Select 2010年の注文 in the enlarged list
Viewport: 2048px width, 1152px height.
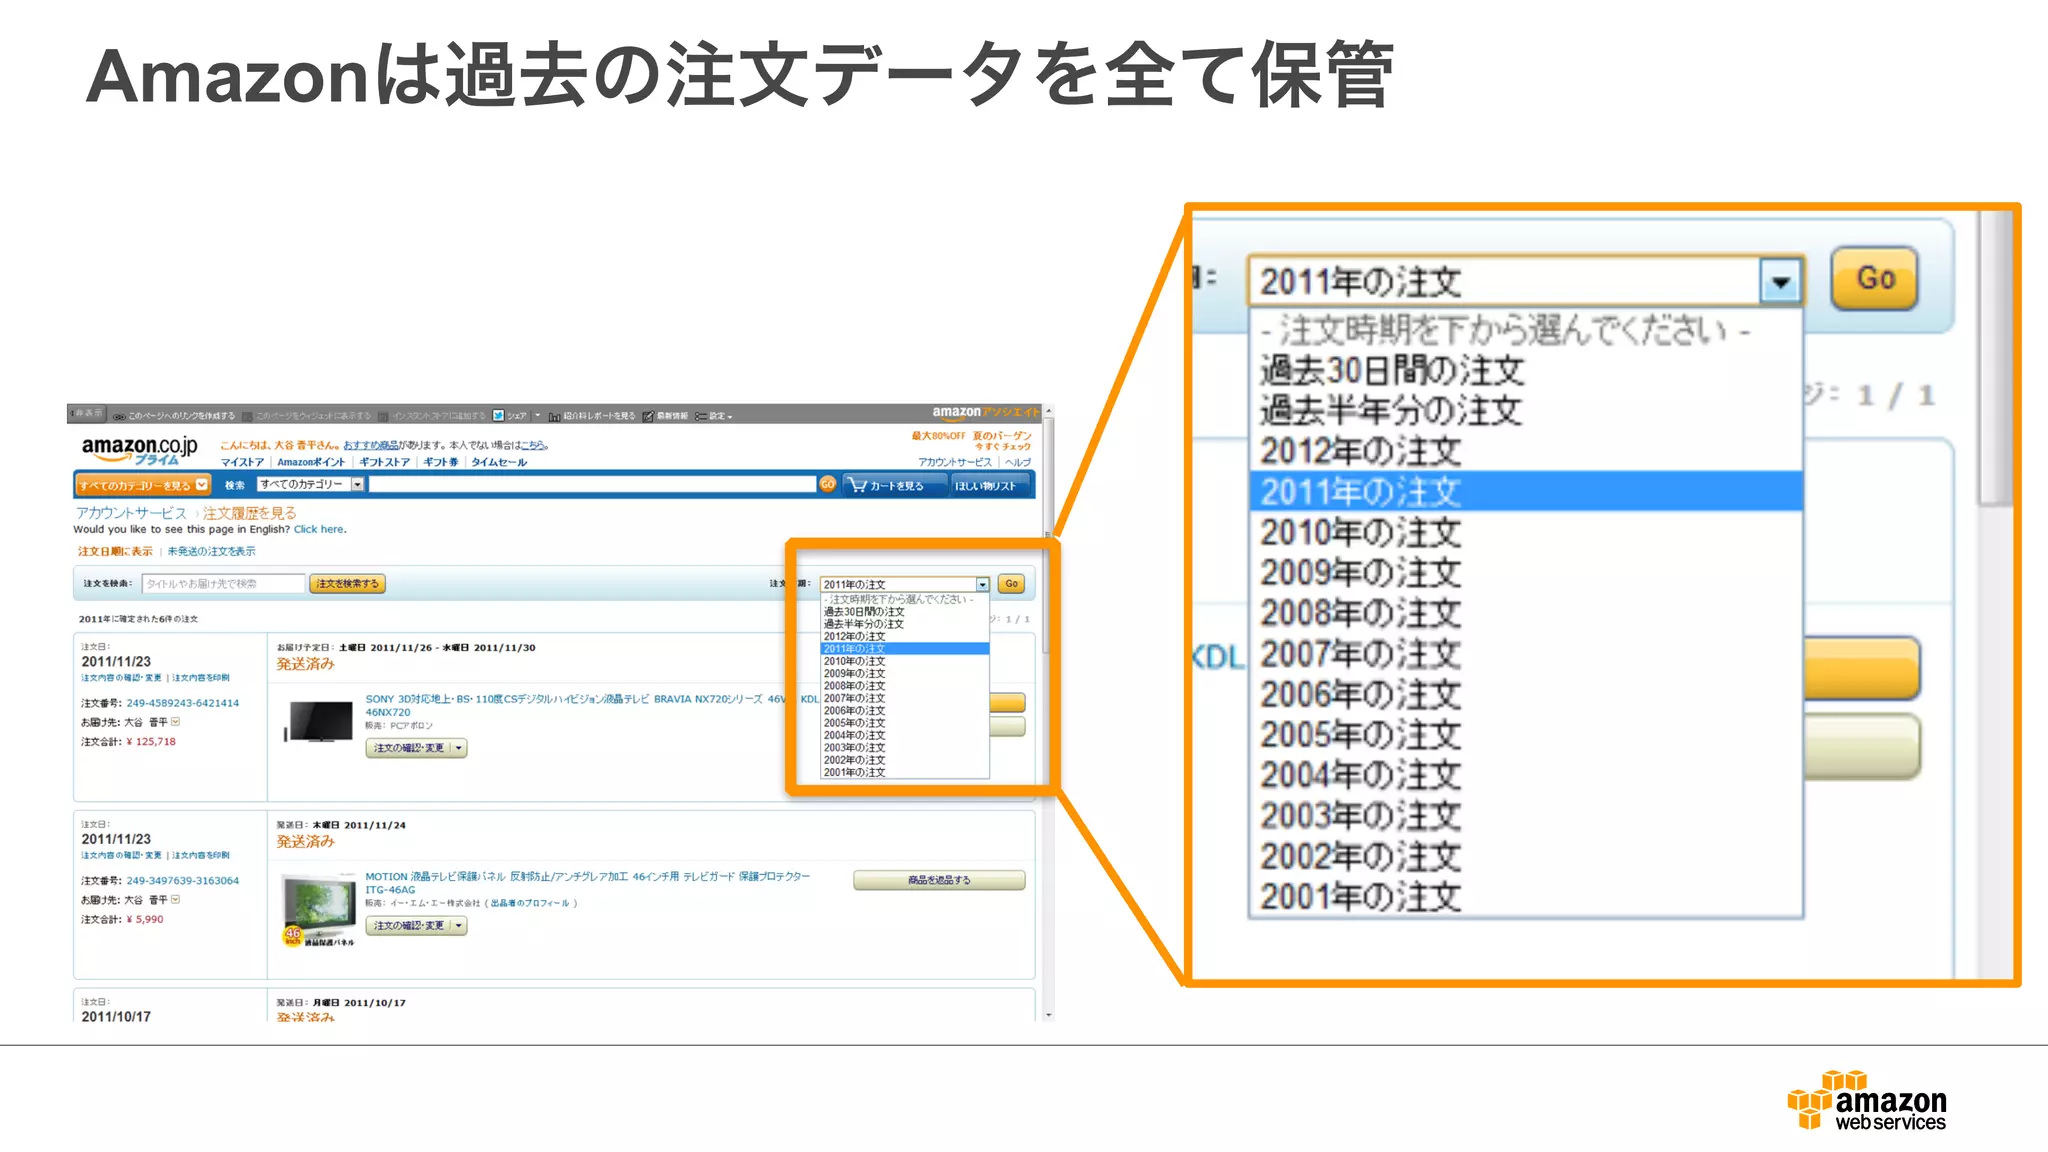click(1525, 532)
